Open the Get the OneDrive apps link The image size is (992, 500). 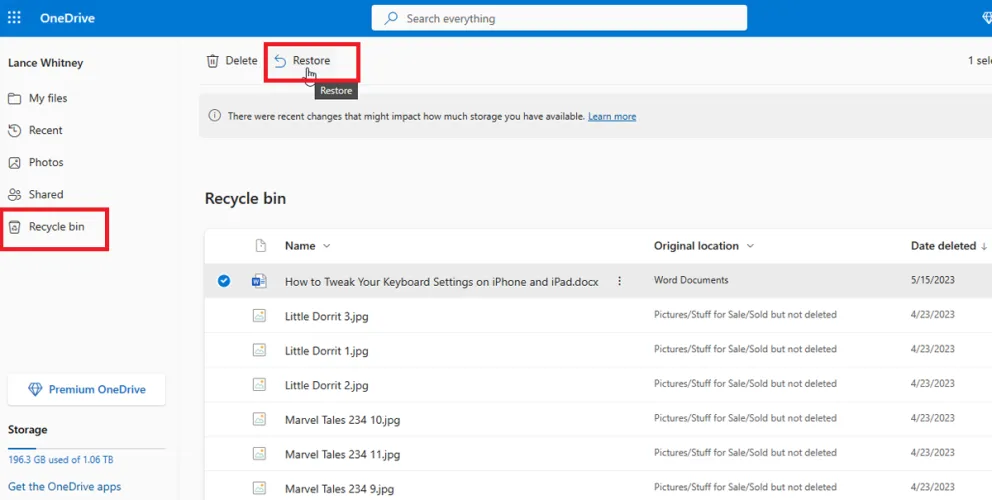tap(64, 487)
